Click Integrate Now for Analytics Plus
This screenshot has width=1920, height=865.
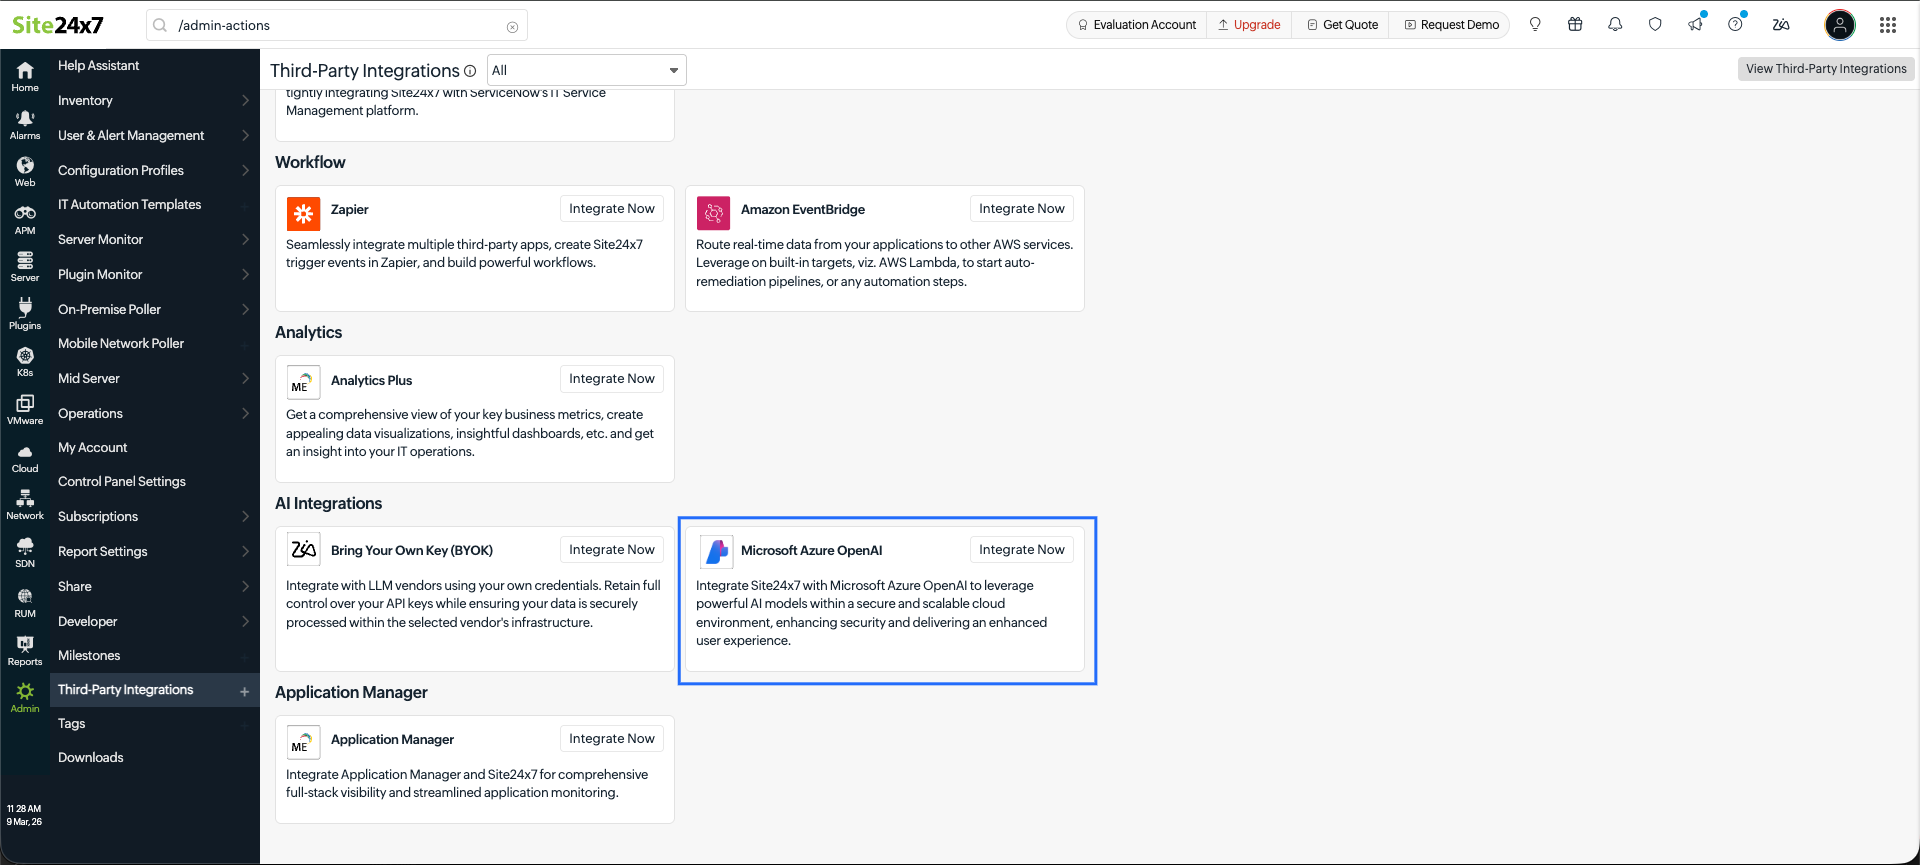[612, 378]
